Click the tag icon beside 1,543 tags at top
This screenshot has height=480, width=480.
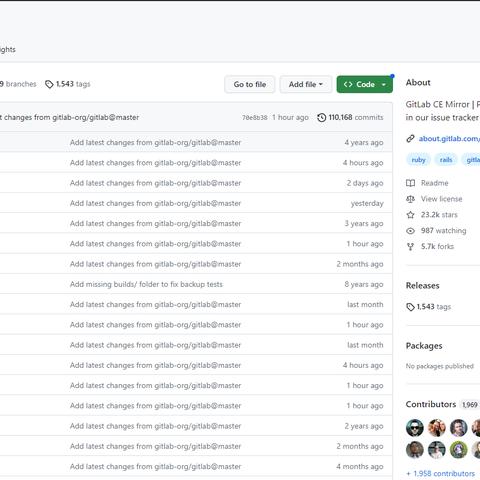coord(49,84)
